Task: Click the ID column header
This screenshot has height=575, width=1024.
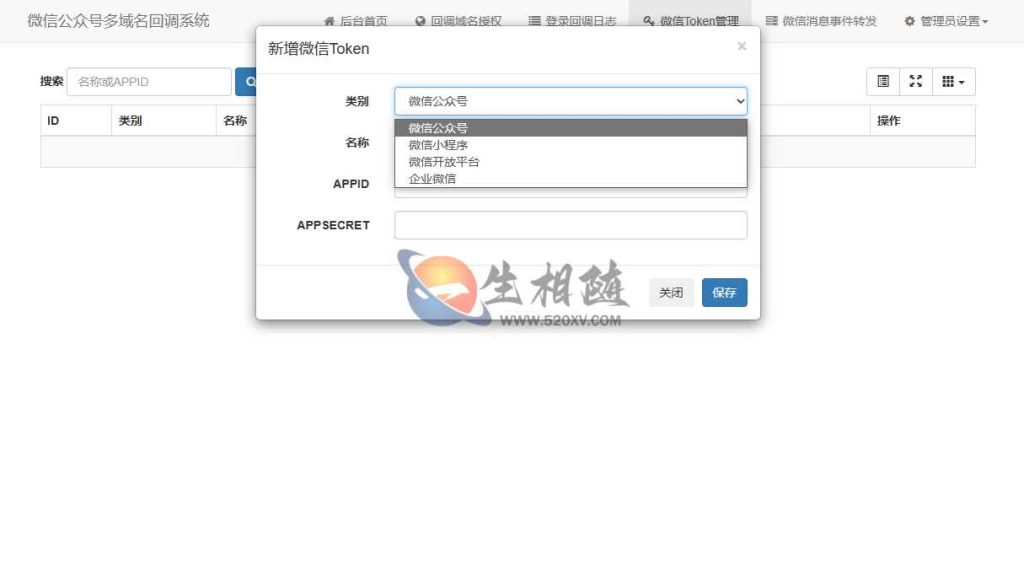Action: pyautogui.click(x=76, y=121)
